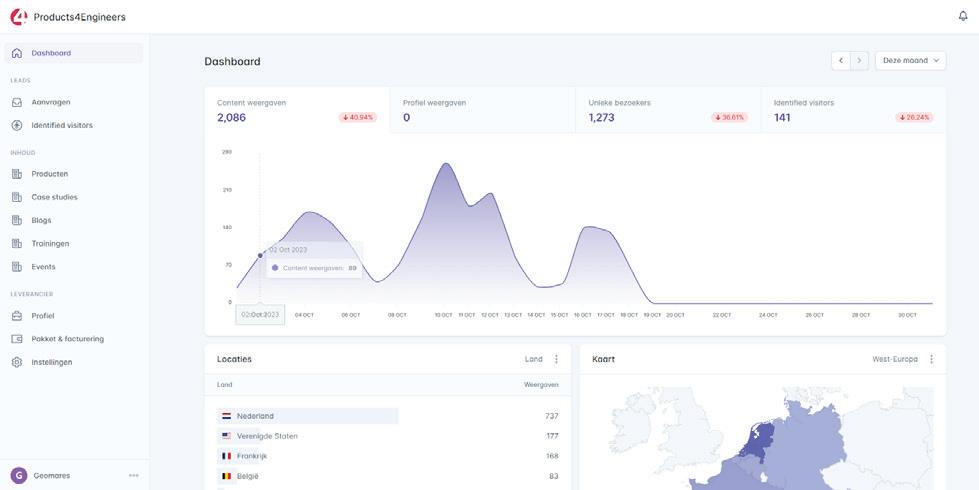Viewport: 979px width, 490px height.
Task: Select the Identified visitors sidebar icon
Action: click(17, 125)
